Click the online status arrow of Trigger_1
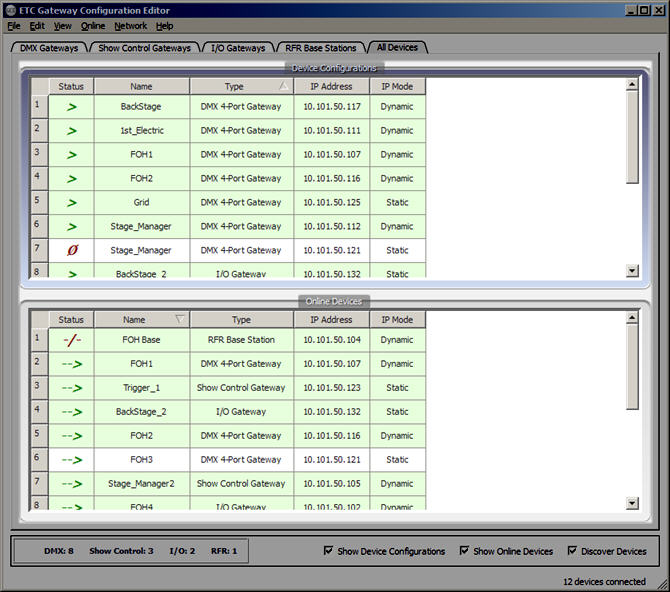670x592 pixels. tap(71, 388)
